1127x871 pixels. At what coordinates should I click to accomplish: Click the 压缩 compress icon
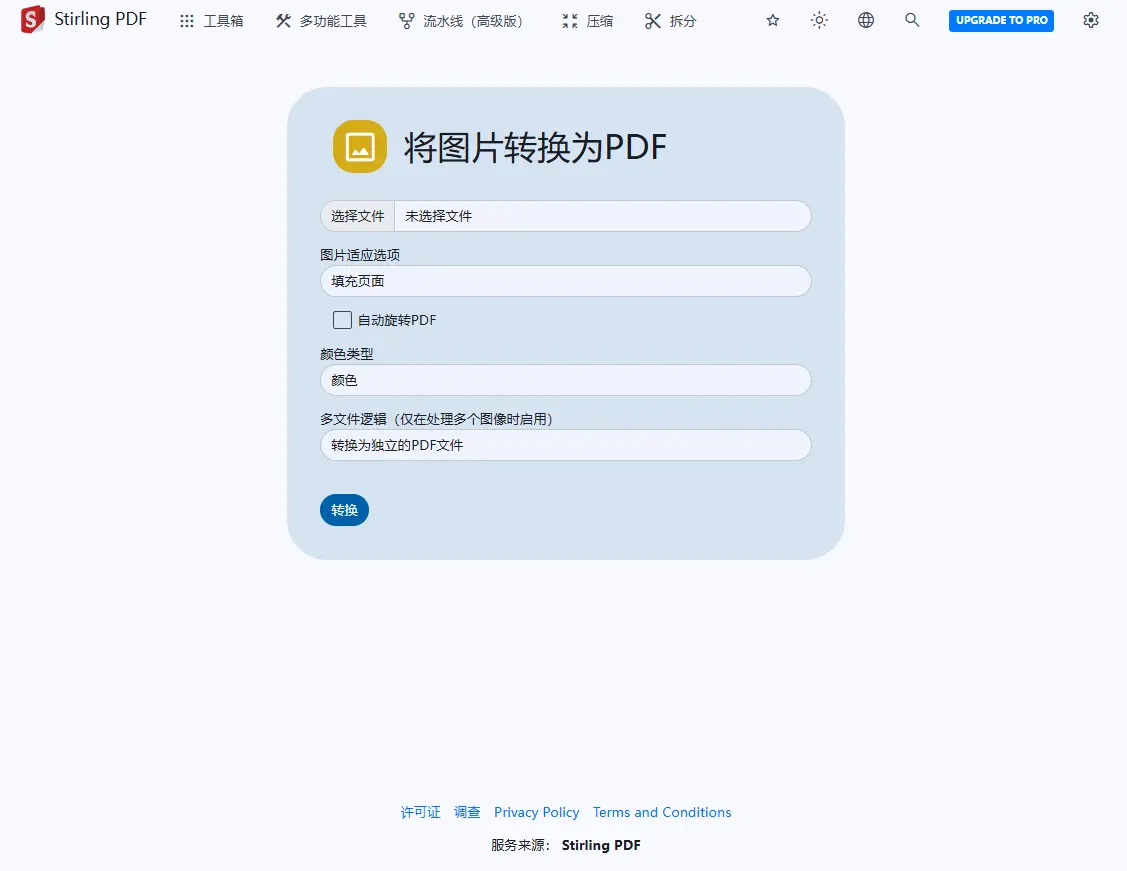(x=570, y=21)
